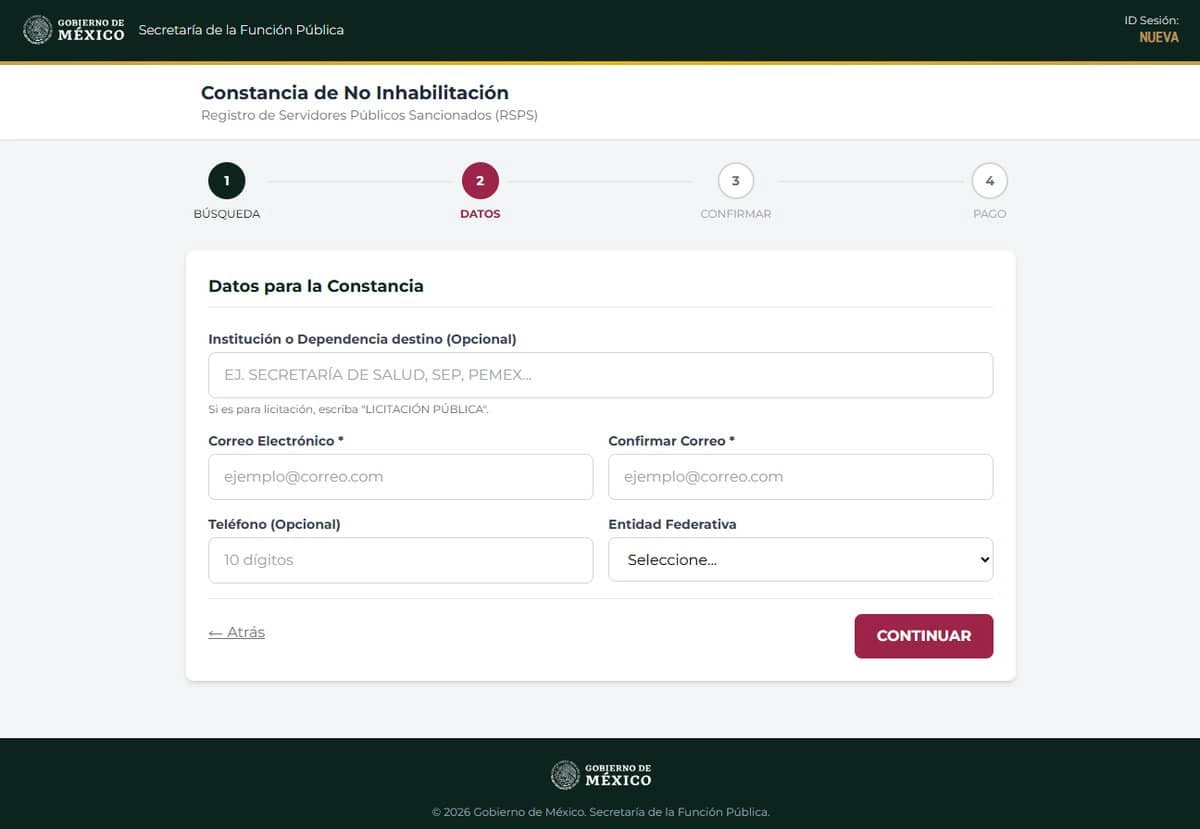Click the Datos para la Constancia heading
This screenshot has width=1200, height=829.
click(x=316, y=286)
